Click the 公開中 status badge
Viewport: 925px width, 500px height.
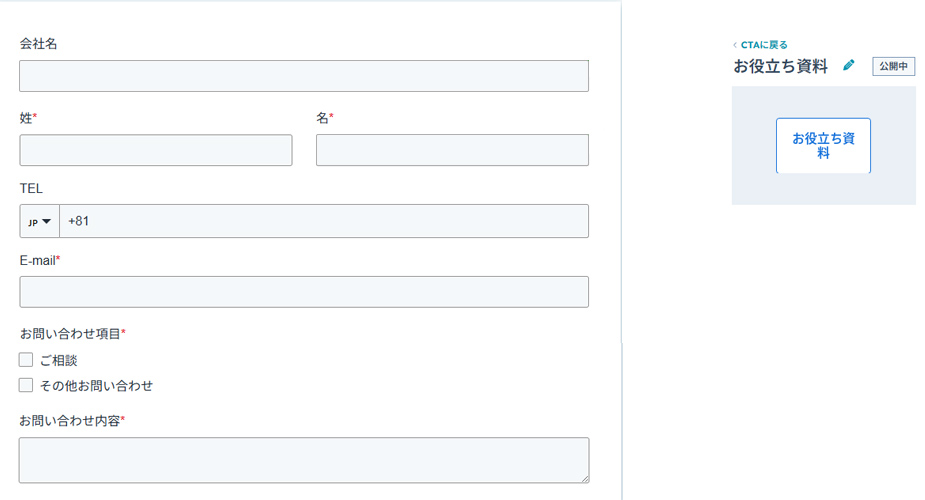coord(893,66)
